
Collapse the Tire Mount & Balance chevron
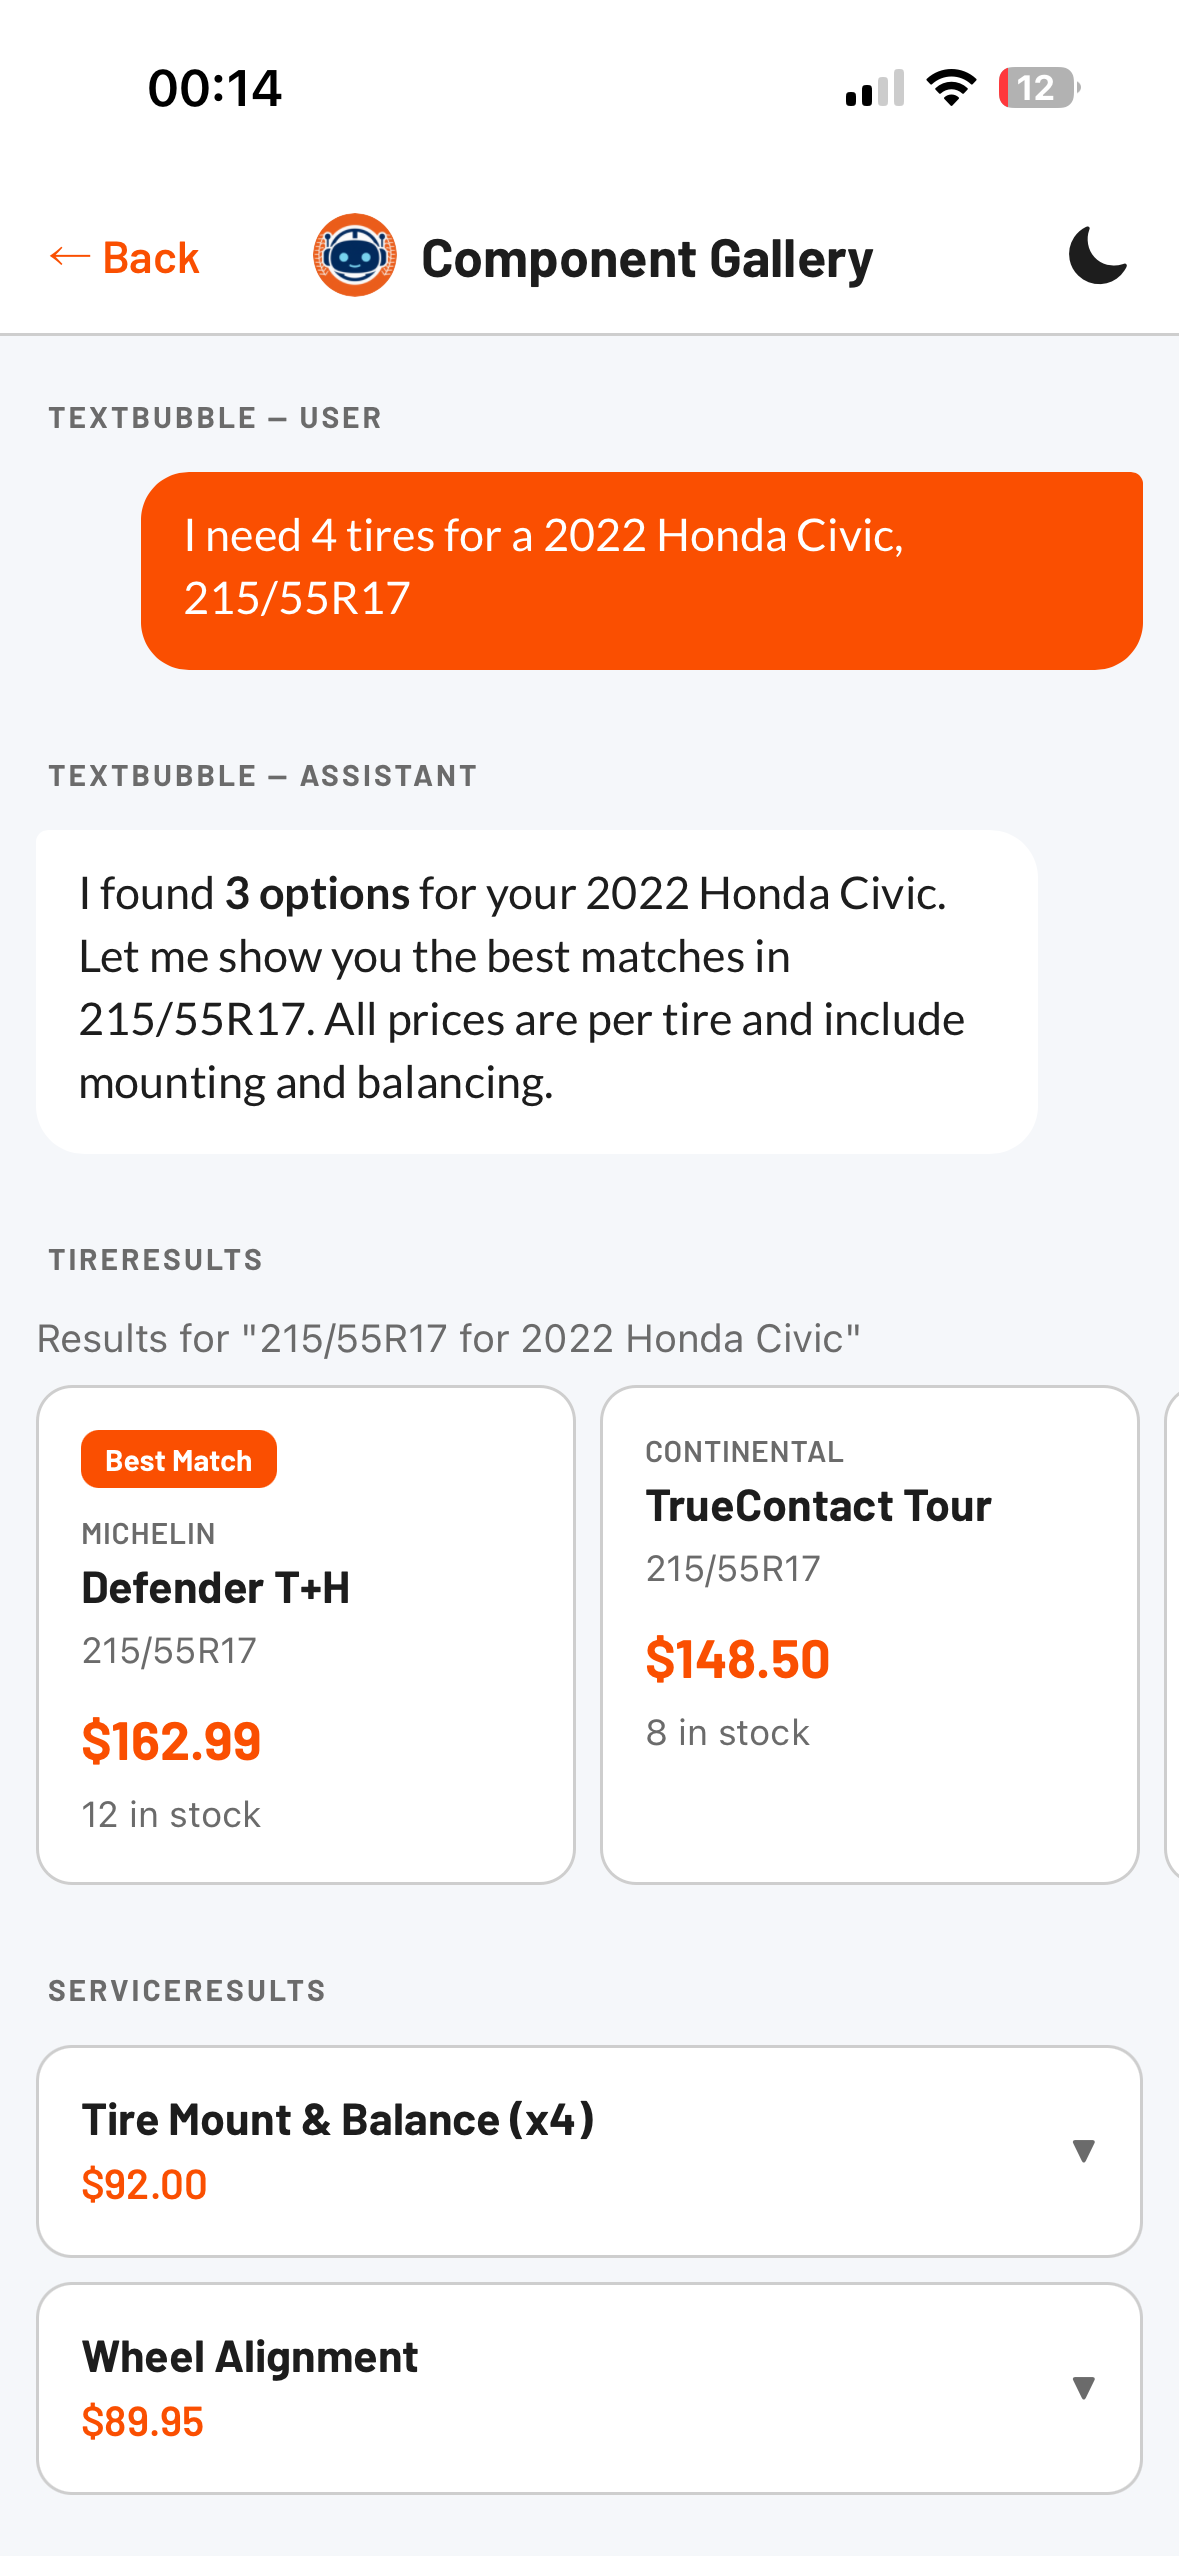pyautogui.click(x=1083, y=2152)
